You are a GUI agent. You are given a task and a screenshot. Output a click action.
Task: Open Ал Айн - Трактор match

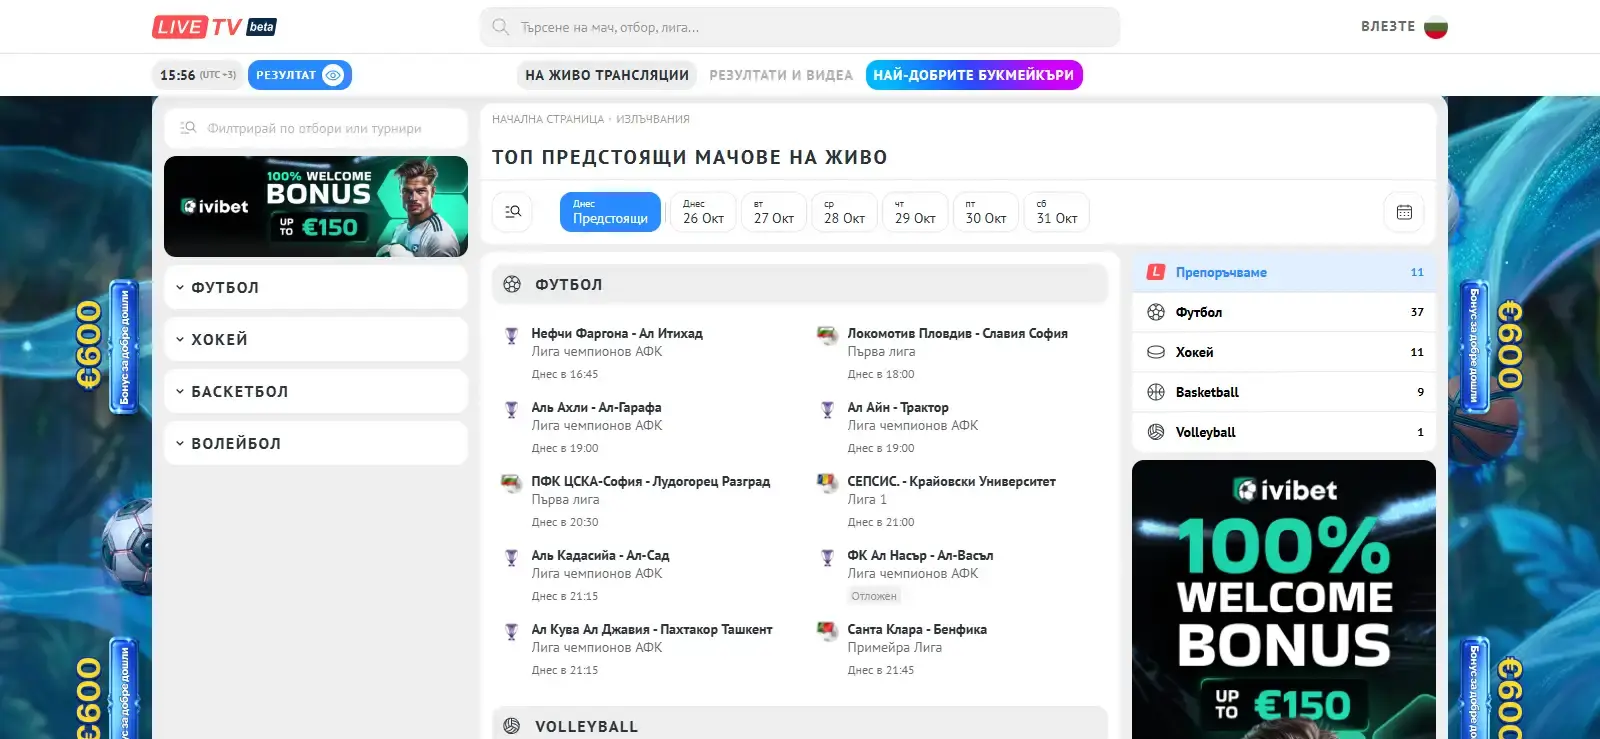pos(898,408)
